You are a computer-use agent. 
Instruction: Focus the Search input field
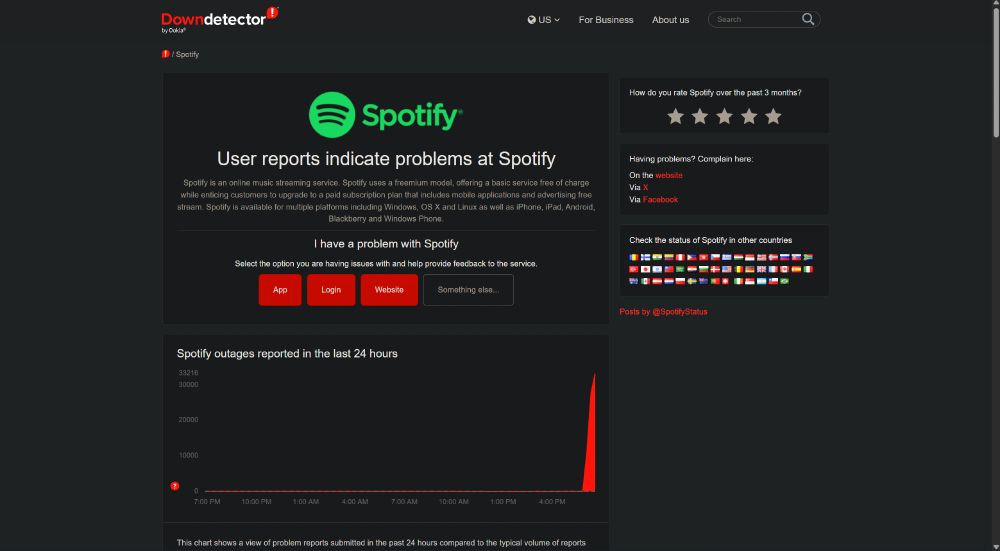(756, 19)
